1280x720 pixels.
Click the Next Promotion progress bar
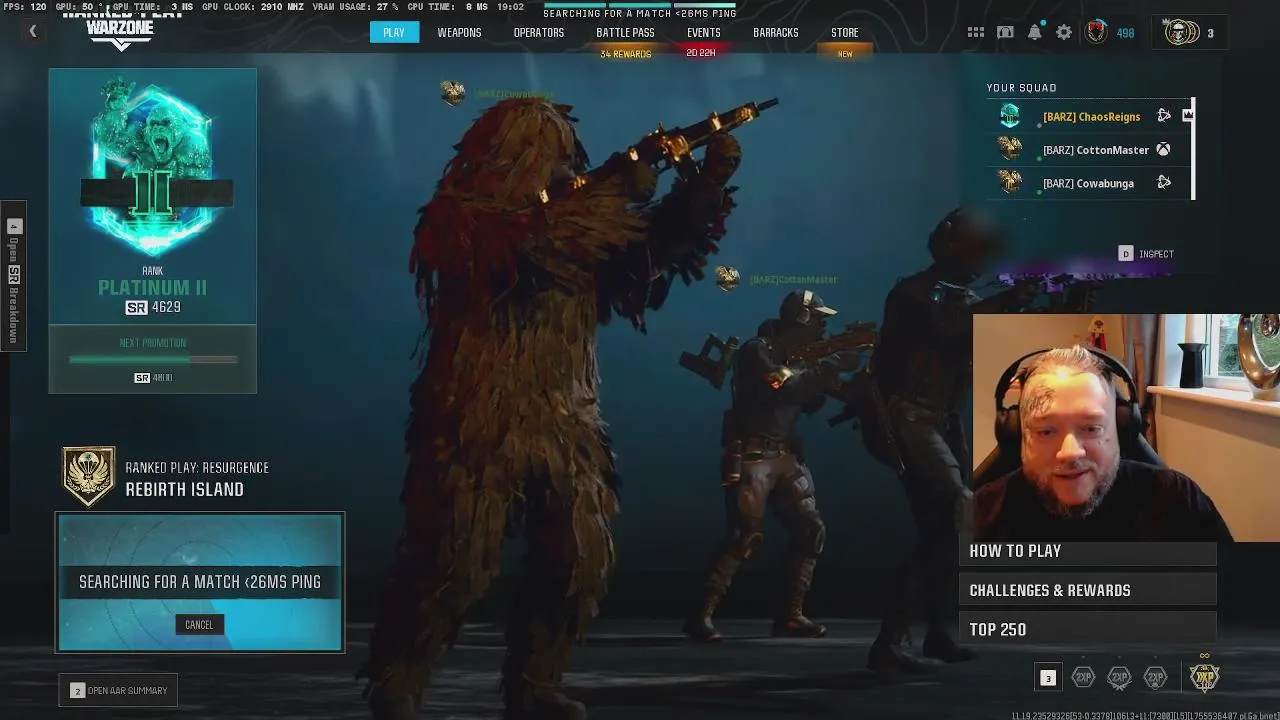click(153, 359)
